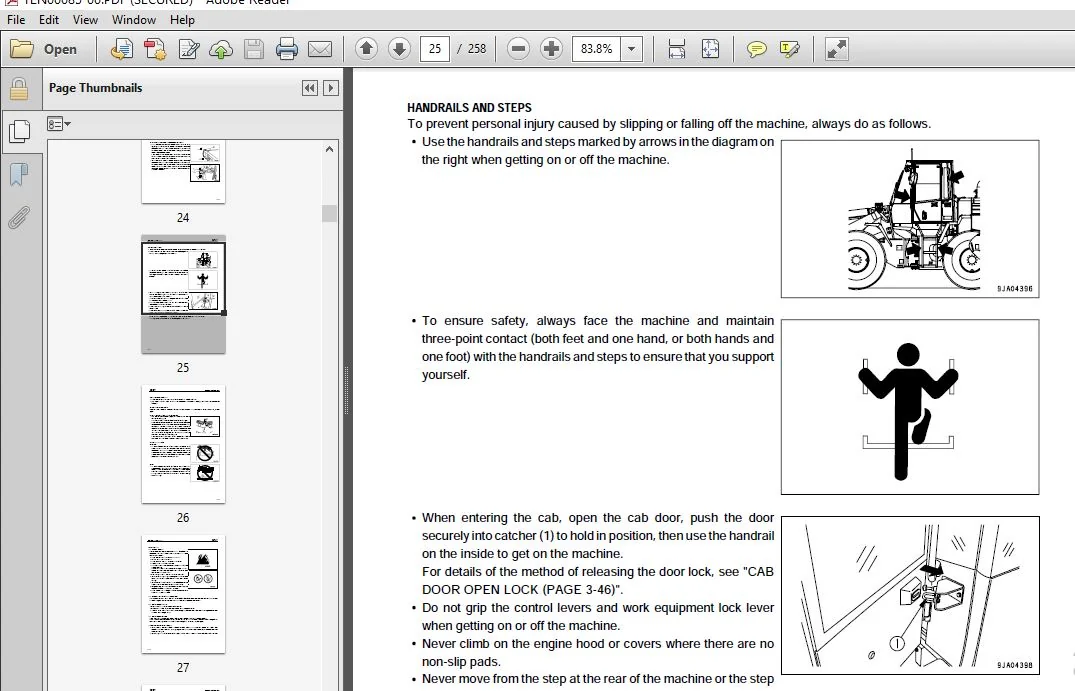The width and height of the screenshot is (1075, 691).
Task: Click the cab door catcher diagram
Action: pos(910,595)
